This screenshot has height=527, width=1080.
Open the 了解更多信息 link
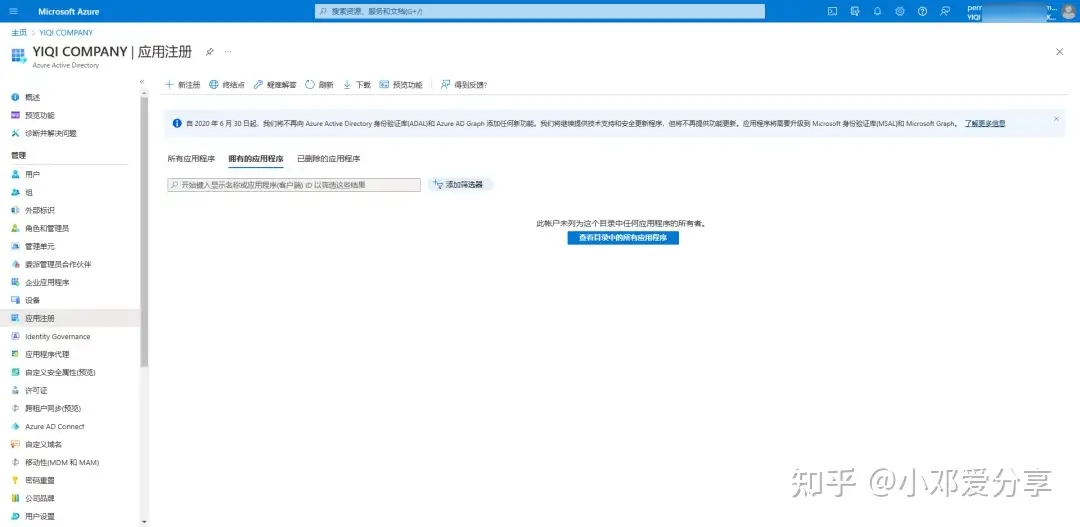pos(985,123)
